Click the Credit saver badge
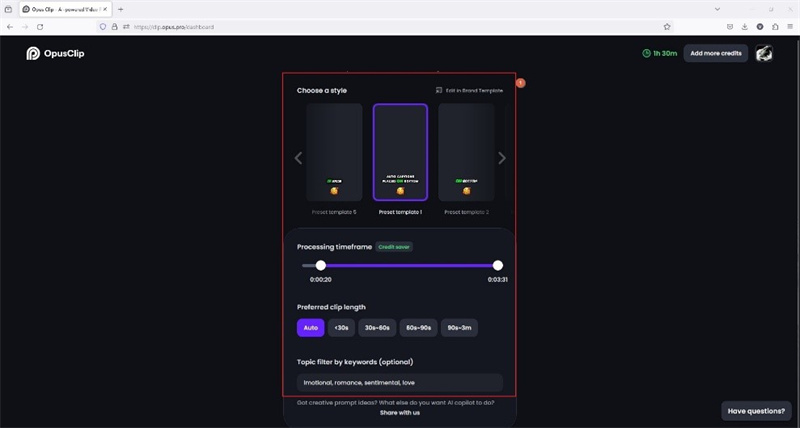The width and height of the screenshot is (800, 428). [394, 247]
